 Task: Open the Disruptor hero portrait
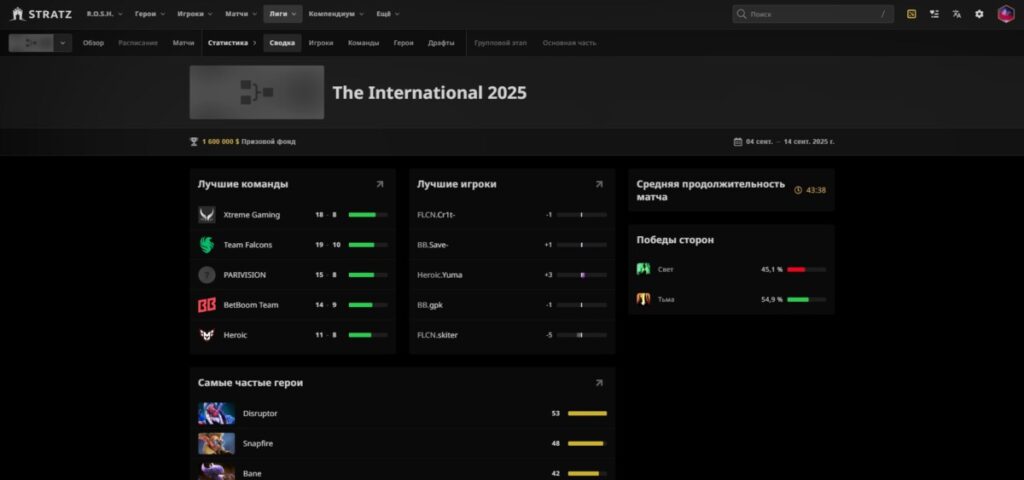216,413
